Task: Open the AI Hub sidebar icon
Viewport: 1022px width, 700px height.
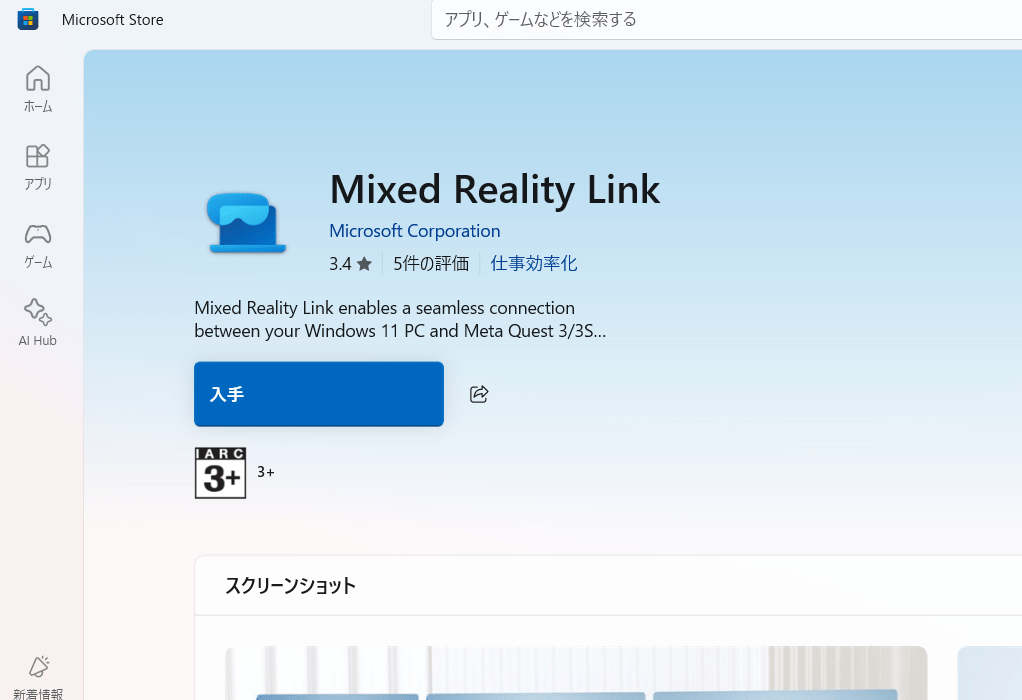Action: (x=37, y=320)
